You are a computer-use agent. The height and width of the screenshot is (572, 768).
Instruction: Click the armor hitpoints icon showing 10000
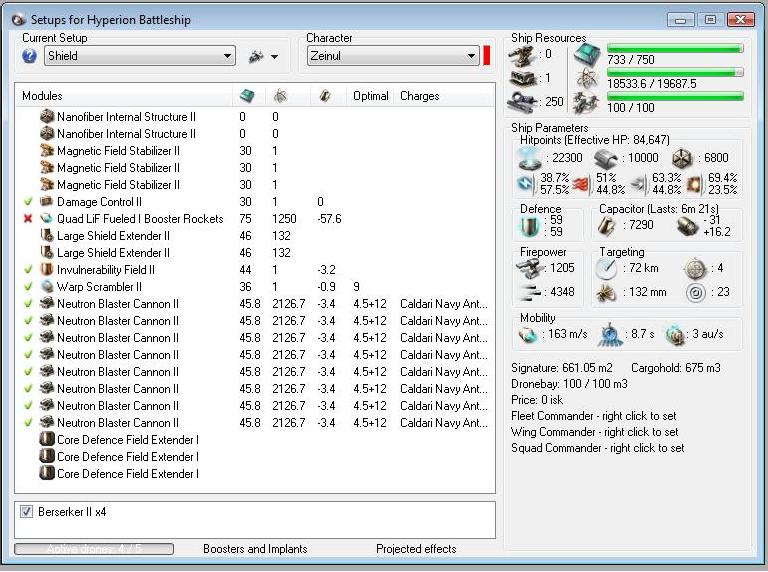tap(606, 158)
